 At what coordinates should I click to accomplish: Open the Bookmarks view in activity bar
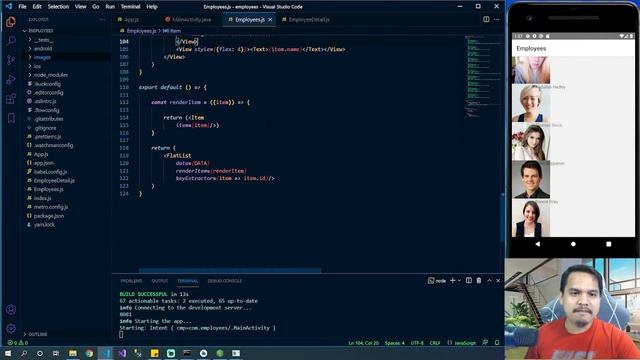pyautogui.click(x=11, y=118)
